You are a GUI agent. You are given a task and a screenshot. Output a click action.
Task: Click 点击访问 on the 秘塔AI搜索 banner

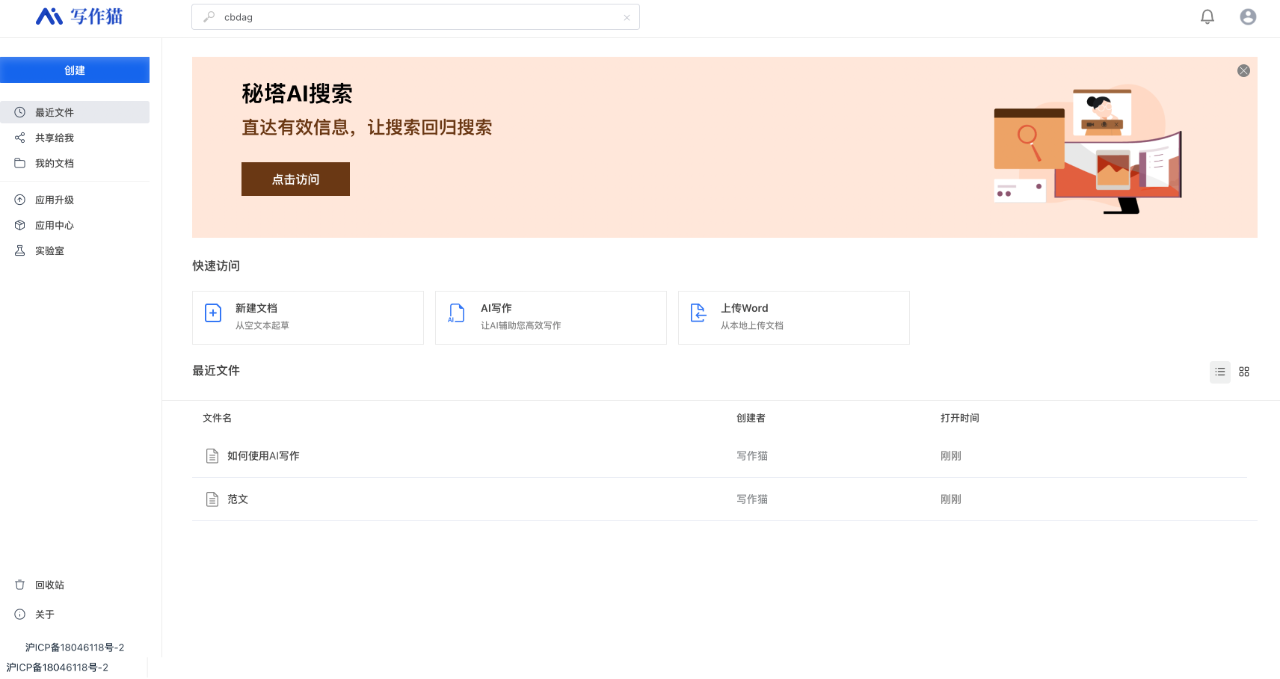[295, 179]
